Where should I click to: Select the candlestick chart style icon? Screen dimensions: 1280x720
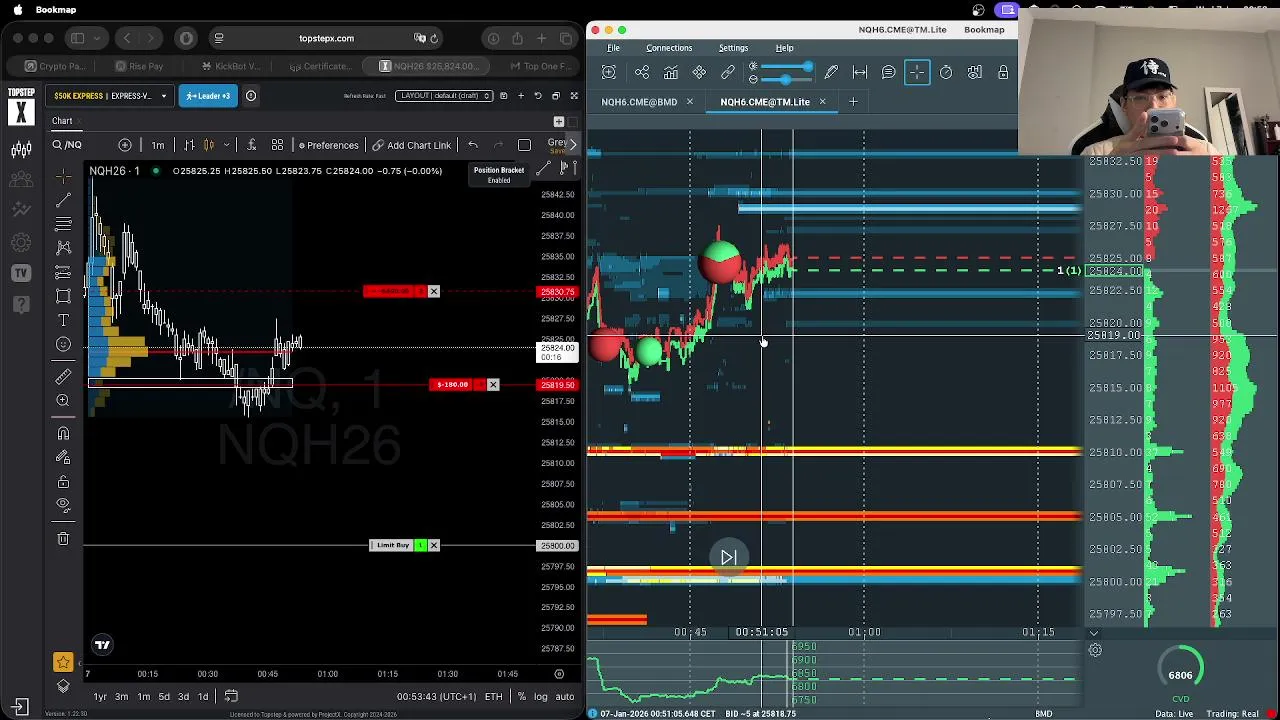click(209, 145)
